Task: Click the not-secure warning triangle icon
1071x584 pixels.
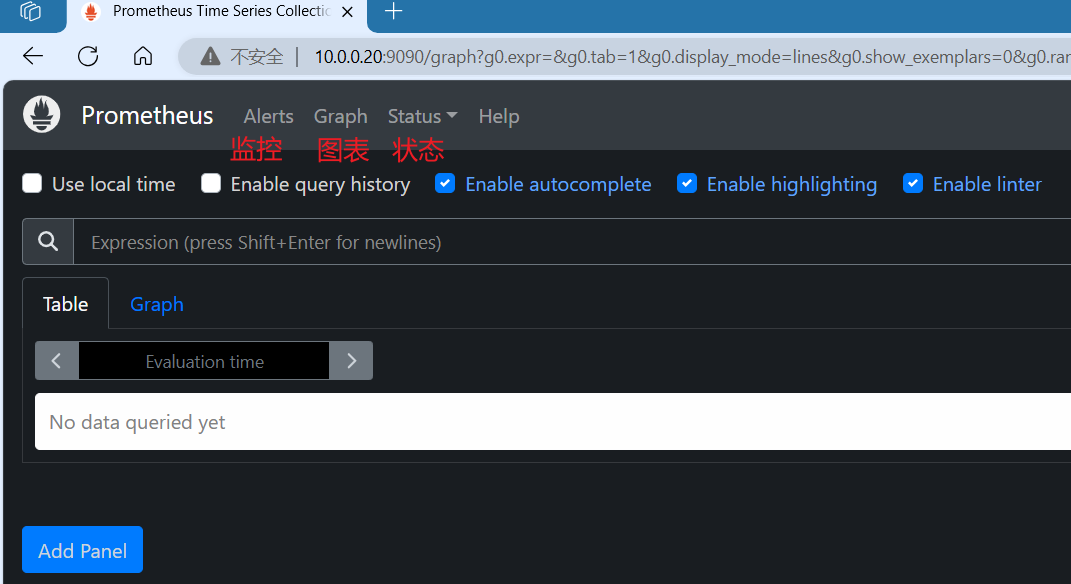Action: 210,56
